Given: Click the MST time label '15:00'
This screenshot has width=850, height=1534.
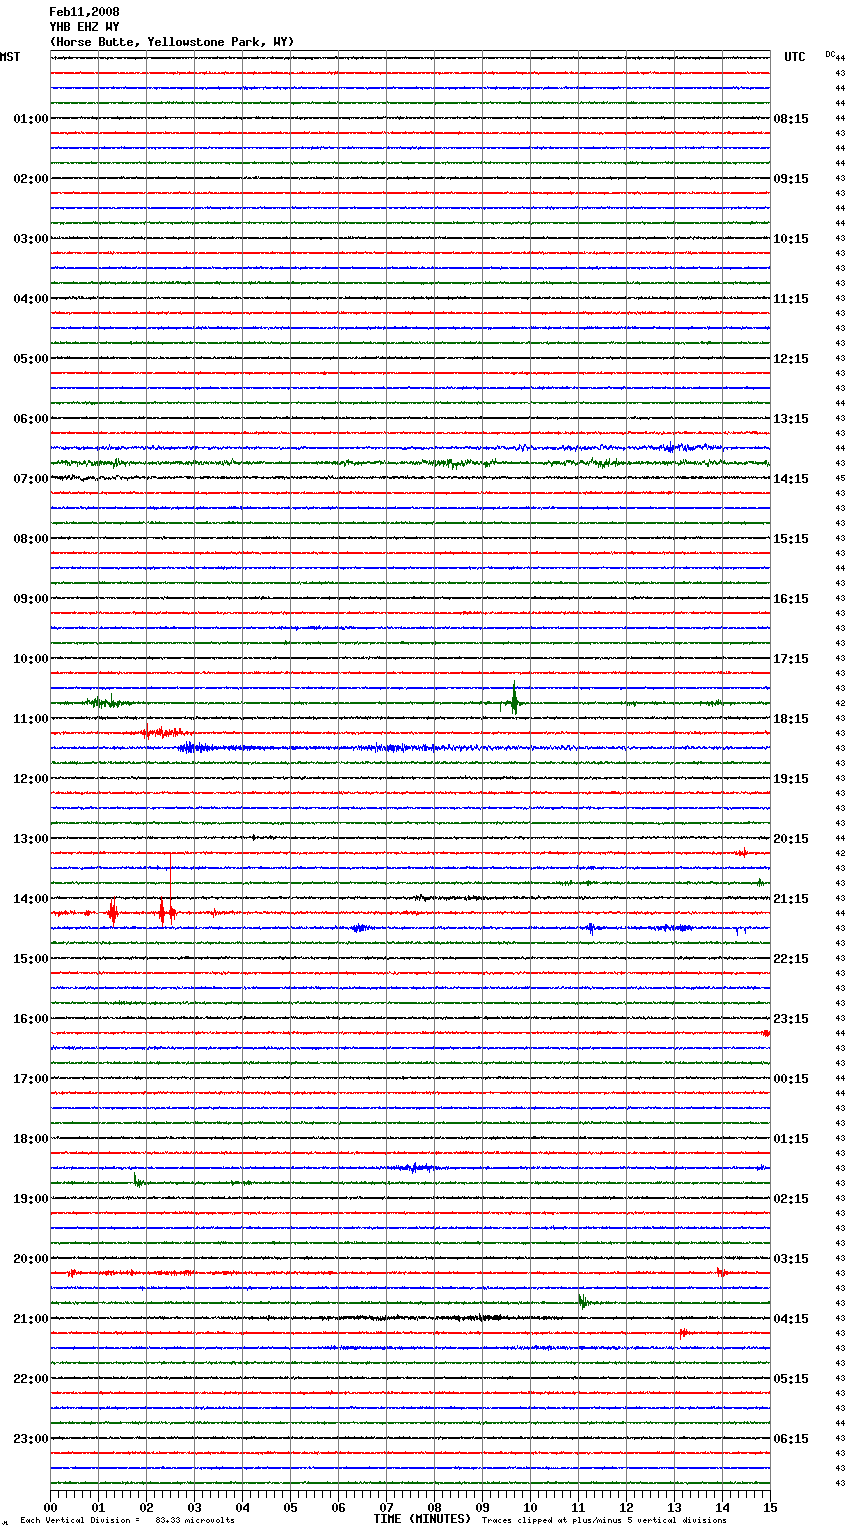Looking at the screenshot, I should 31,959.
